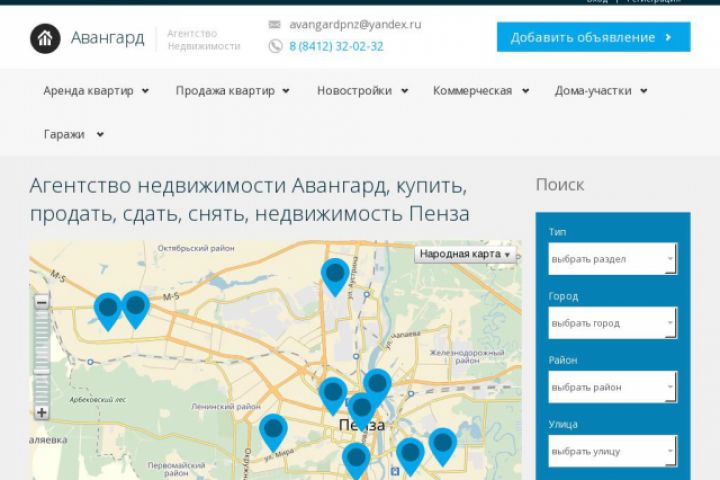Click the Первомайский район map label

point(176,469)
